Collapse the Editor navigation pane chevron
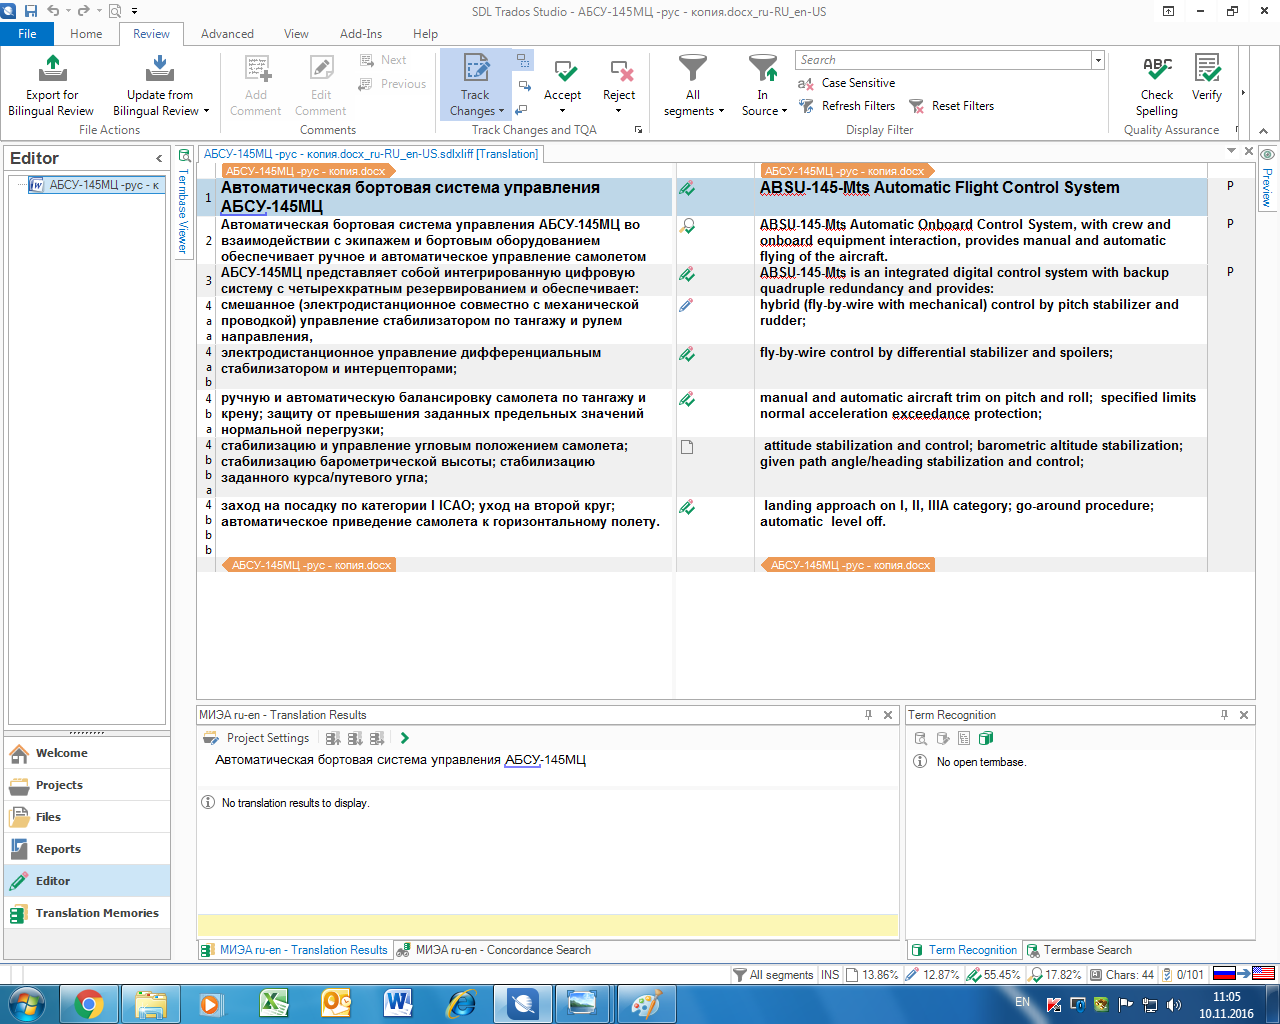Image resolution: width=1280 pixels, height=1024 pixels. (159, 158)
